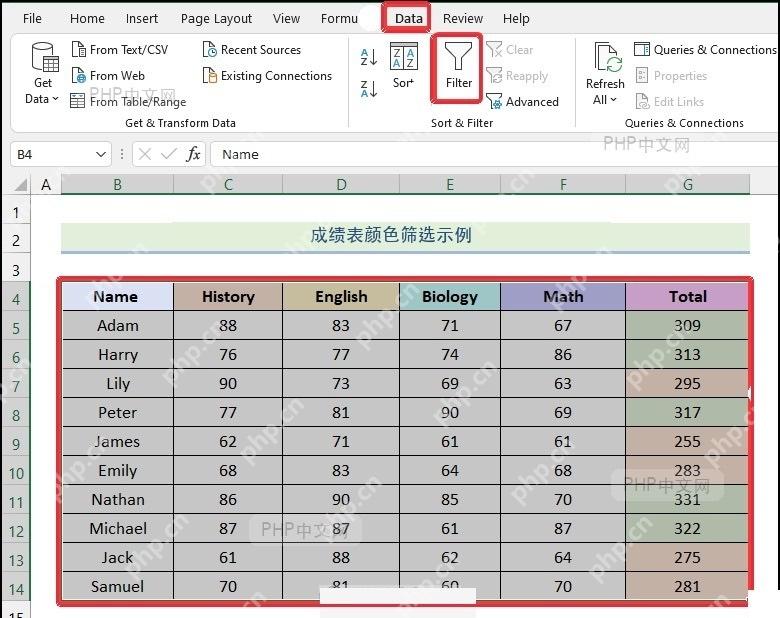Open the Help tab
The image size is (780, 618).
pyautogui.click(x=516, y=18)
